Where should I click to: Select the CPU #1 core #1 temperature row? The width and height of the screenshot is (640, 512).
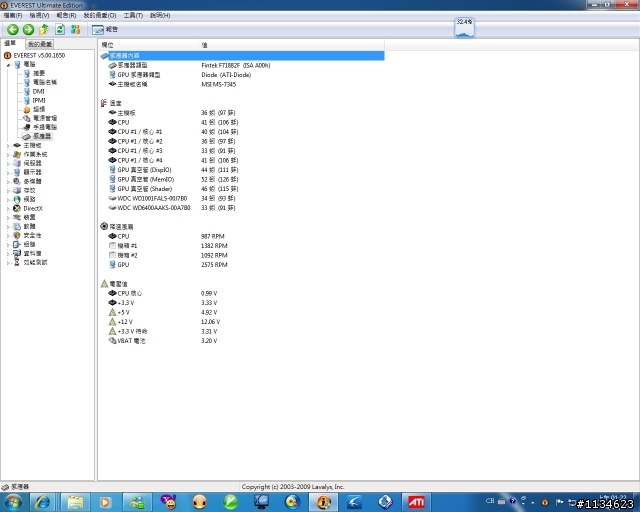[x=241, y=132]
